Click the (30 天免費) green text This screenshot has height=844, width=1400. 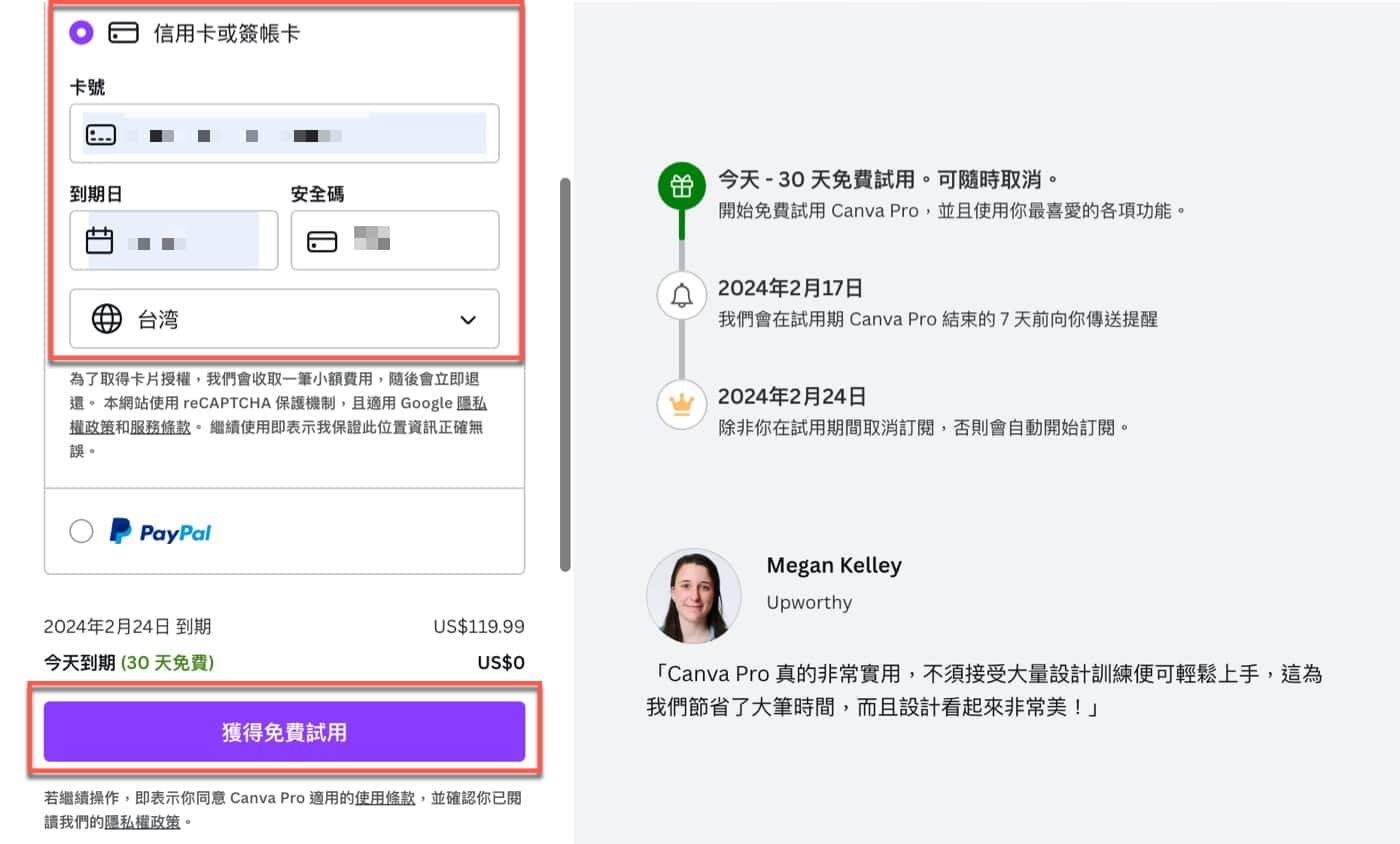tap(167, 662)
